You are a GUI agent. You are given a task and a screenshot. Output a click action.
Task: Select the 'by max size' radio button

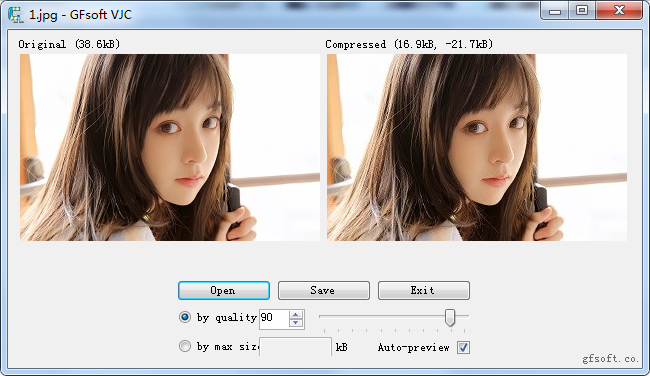pos(185,346)
